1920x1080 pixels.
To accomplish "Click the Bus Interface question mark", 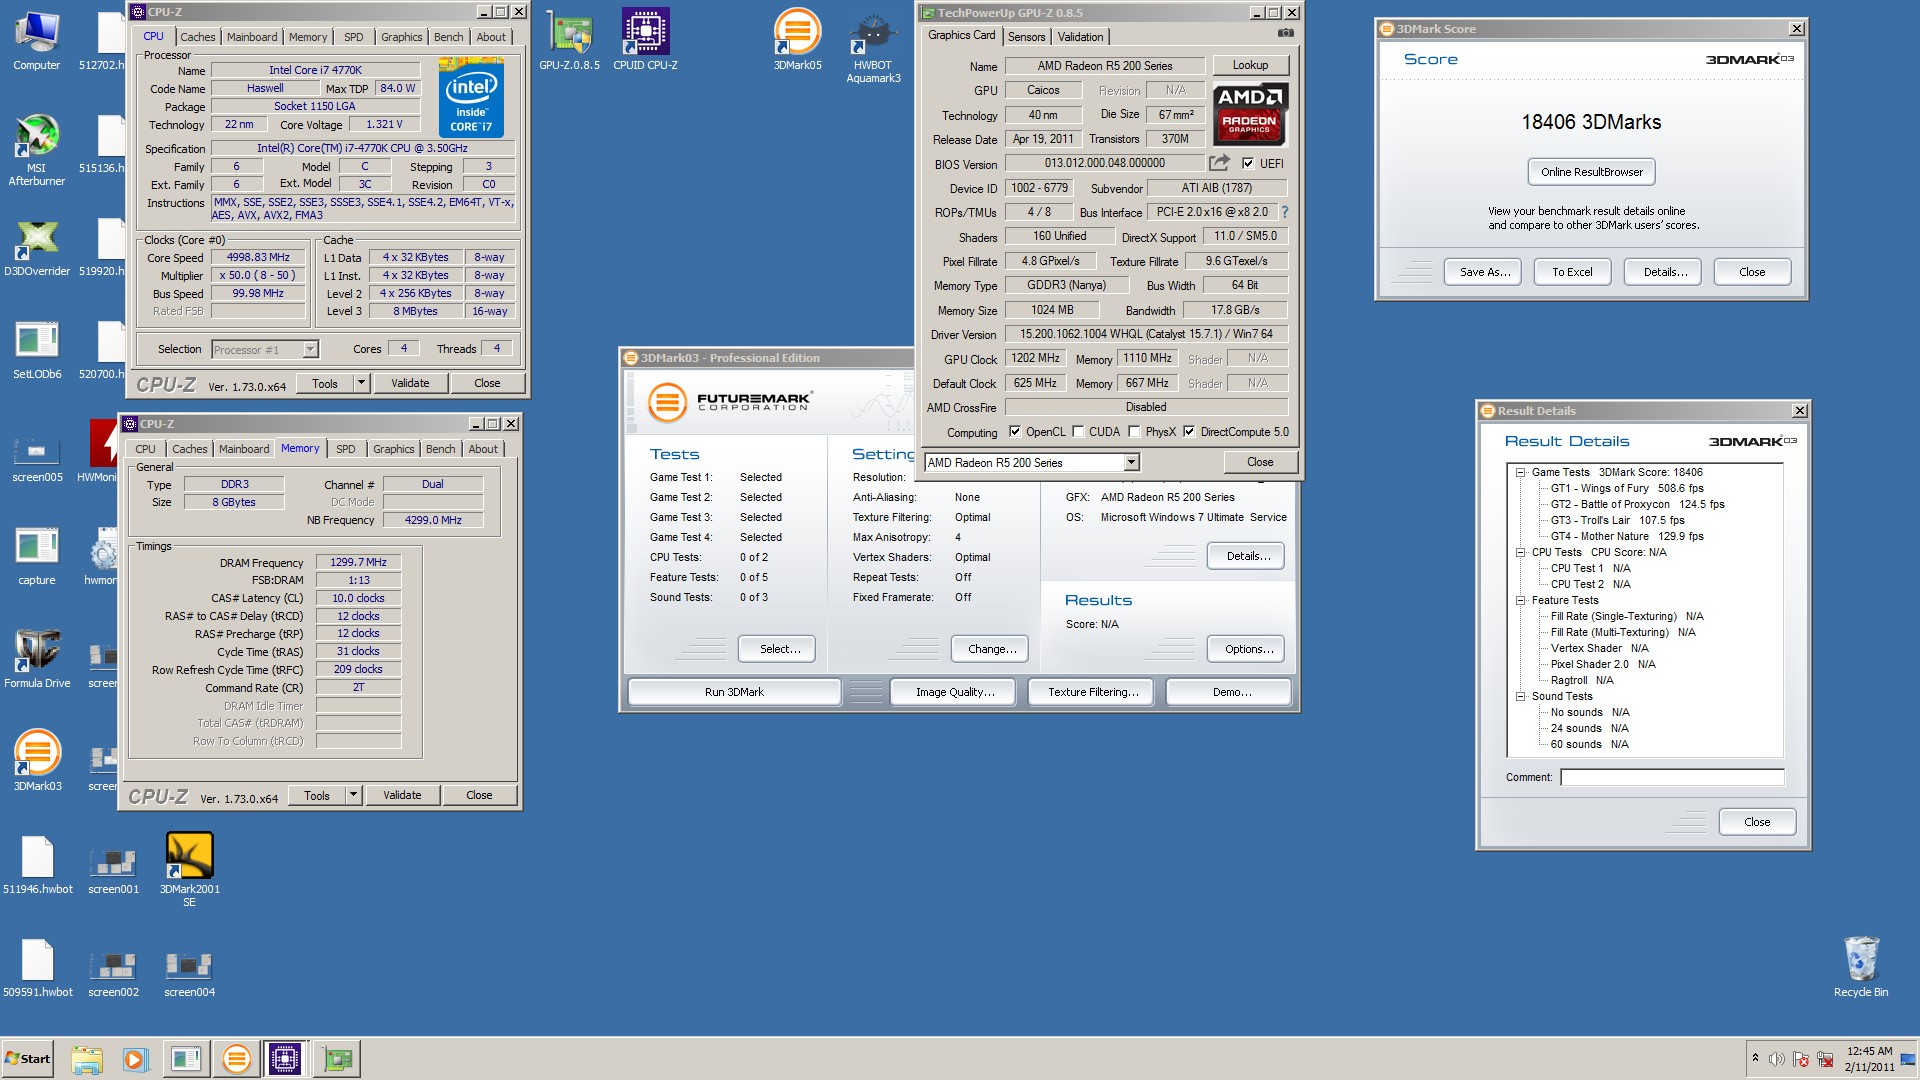I will tap(1285, 212).
